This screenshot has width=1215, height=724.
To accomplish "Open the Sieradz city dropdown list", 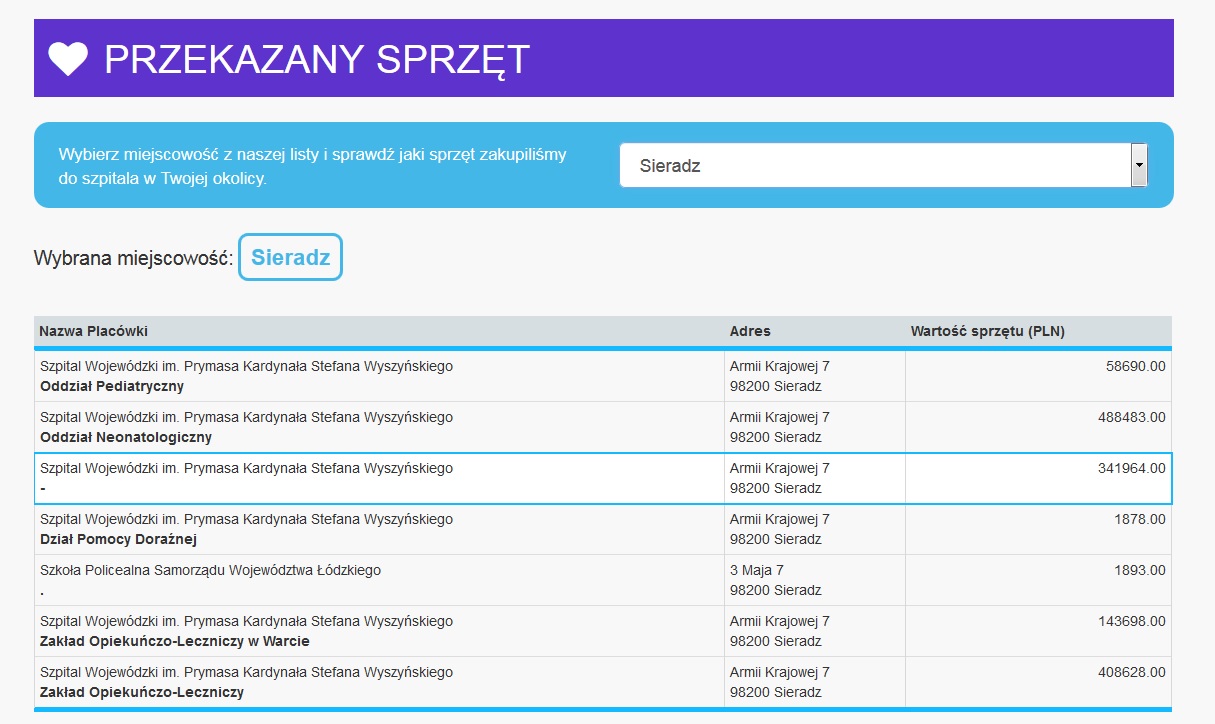I will click(874, 166).
